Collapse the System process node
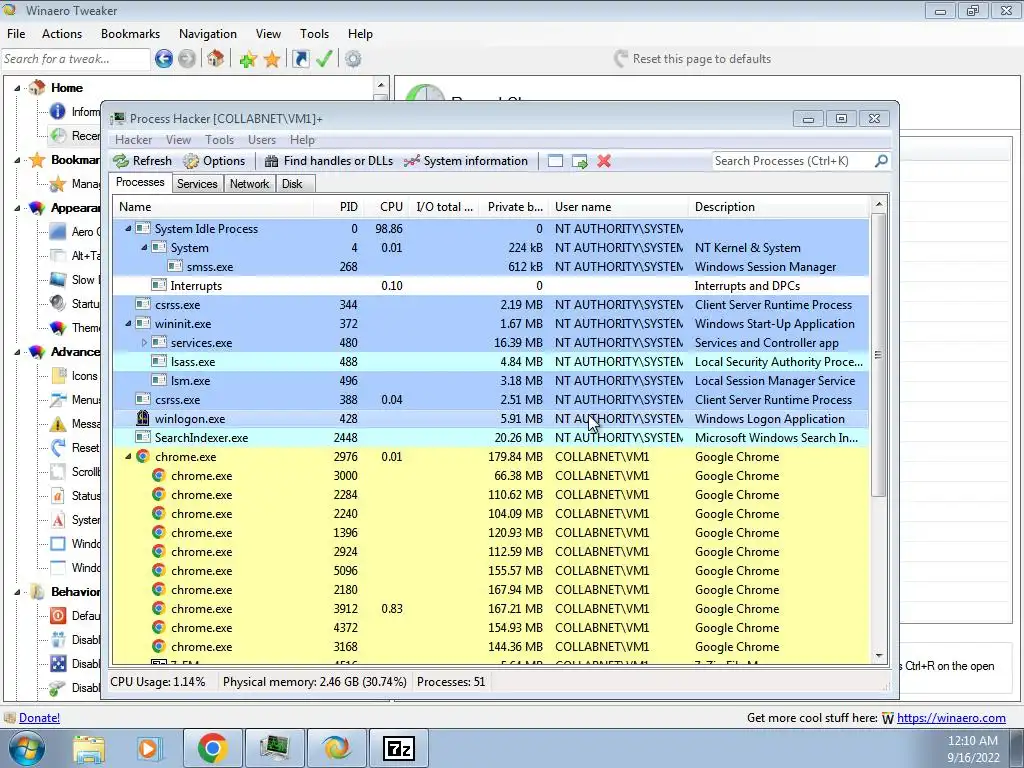The height and width of the screenshot is (768, 1024). 144,248
